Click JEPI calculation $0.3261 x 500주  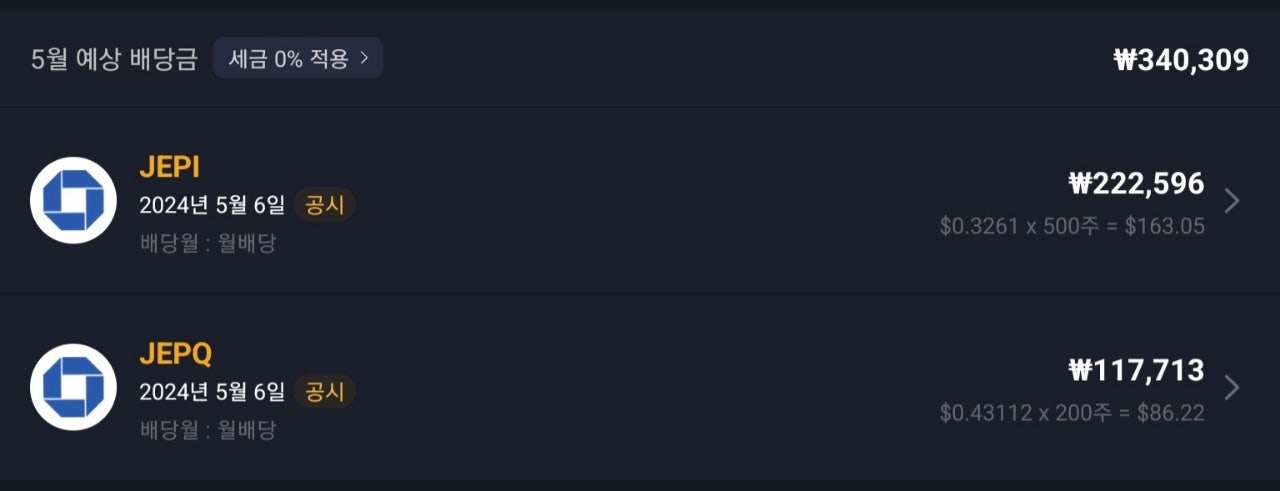tap(1021, 226)
